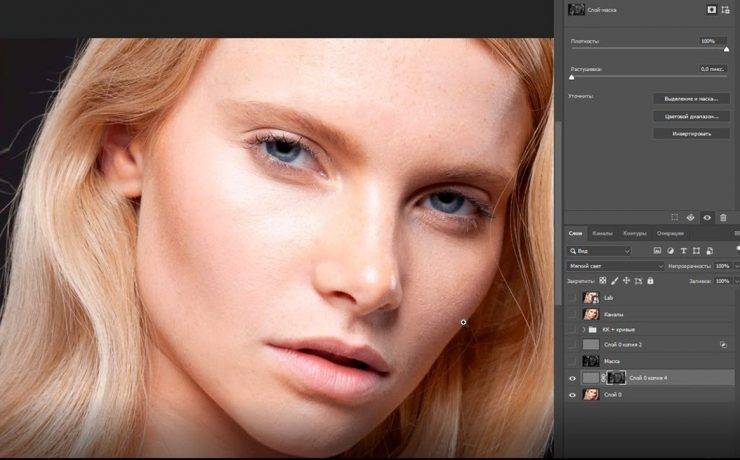Select the pixel mask icon in Properties
Screen dimensions: 740x460
[712, 9]
